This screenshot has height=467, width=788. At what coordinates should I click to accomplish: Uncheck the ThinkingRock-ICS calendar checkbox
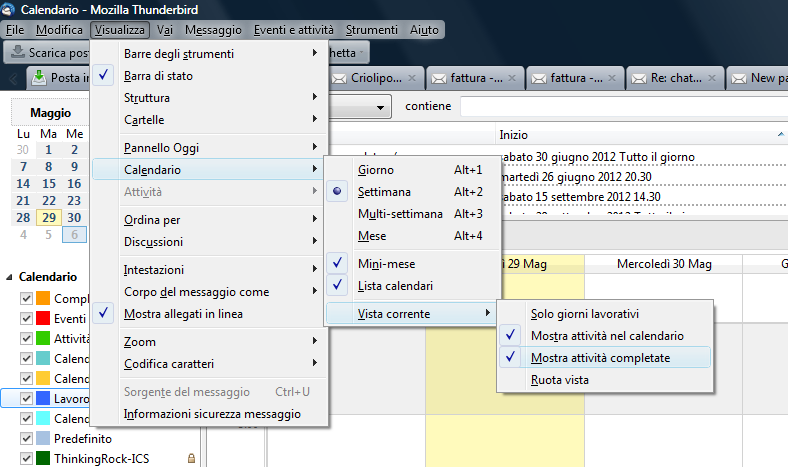click(x=26, y=458)
